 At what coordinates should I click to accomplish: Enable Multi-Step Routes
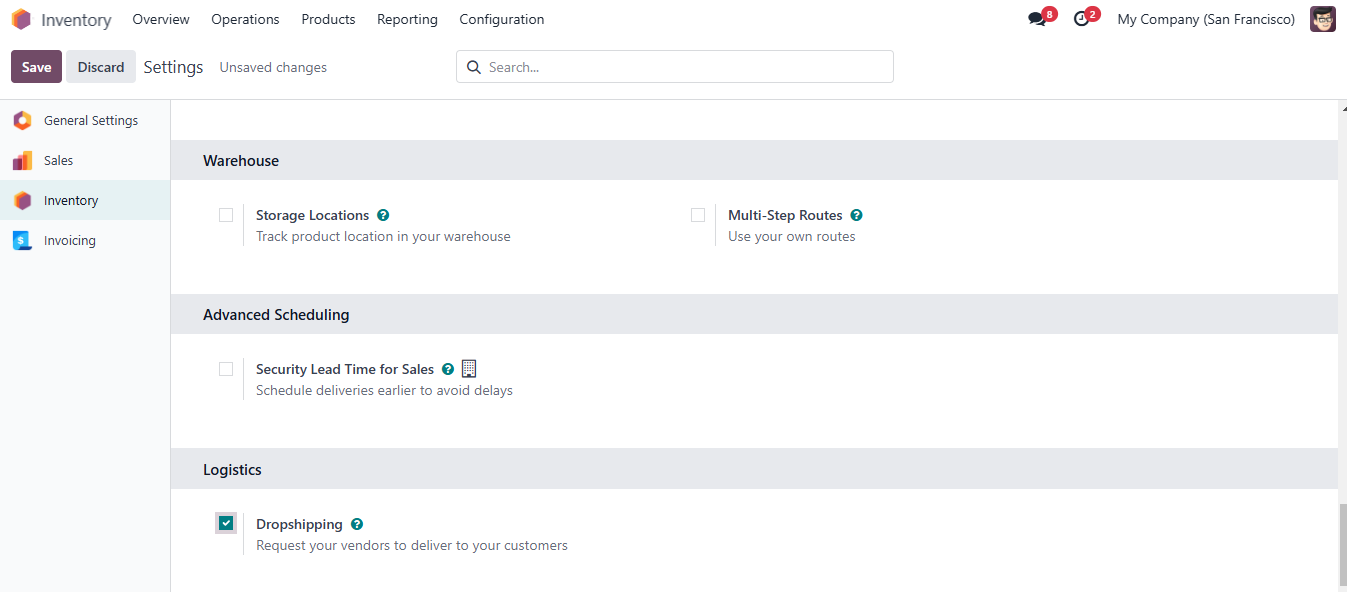(697, 215)
